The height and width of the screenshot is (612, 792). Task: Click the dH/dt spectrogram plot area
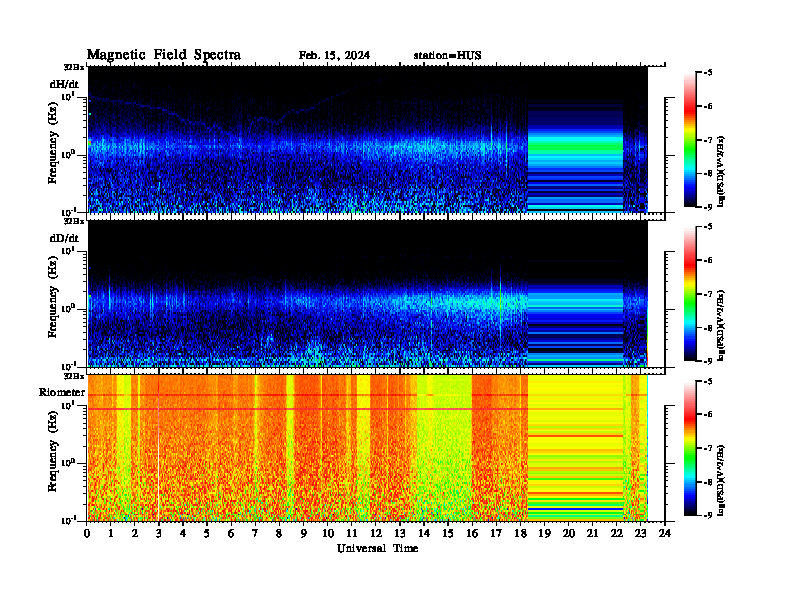click(368, 139)
